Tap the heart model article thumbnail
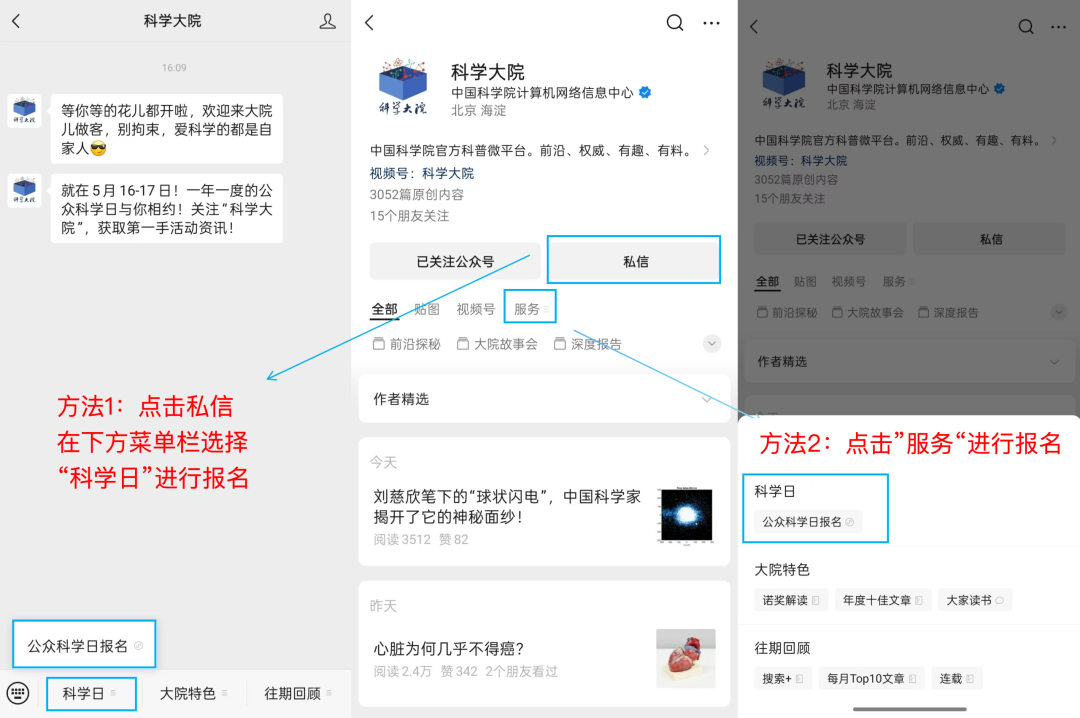 click(686, 658)
